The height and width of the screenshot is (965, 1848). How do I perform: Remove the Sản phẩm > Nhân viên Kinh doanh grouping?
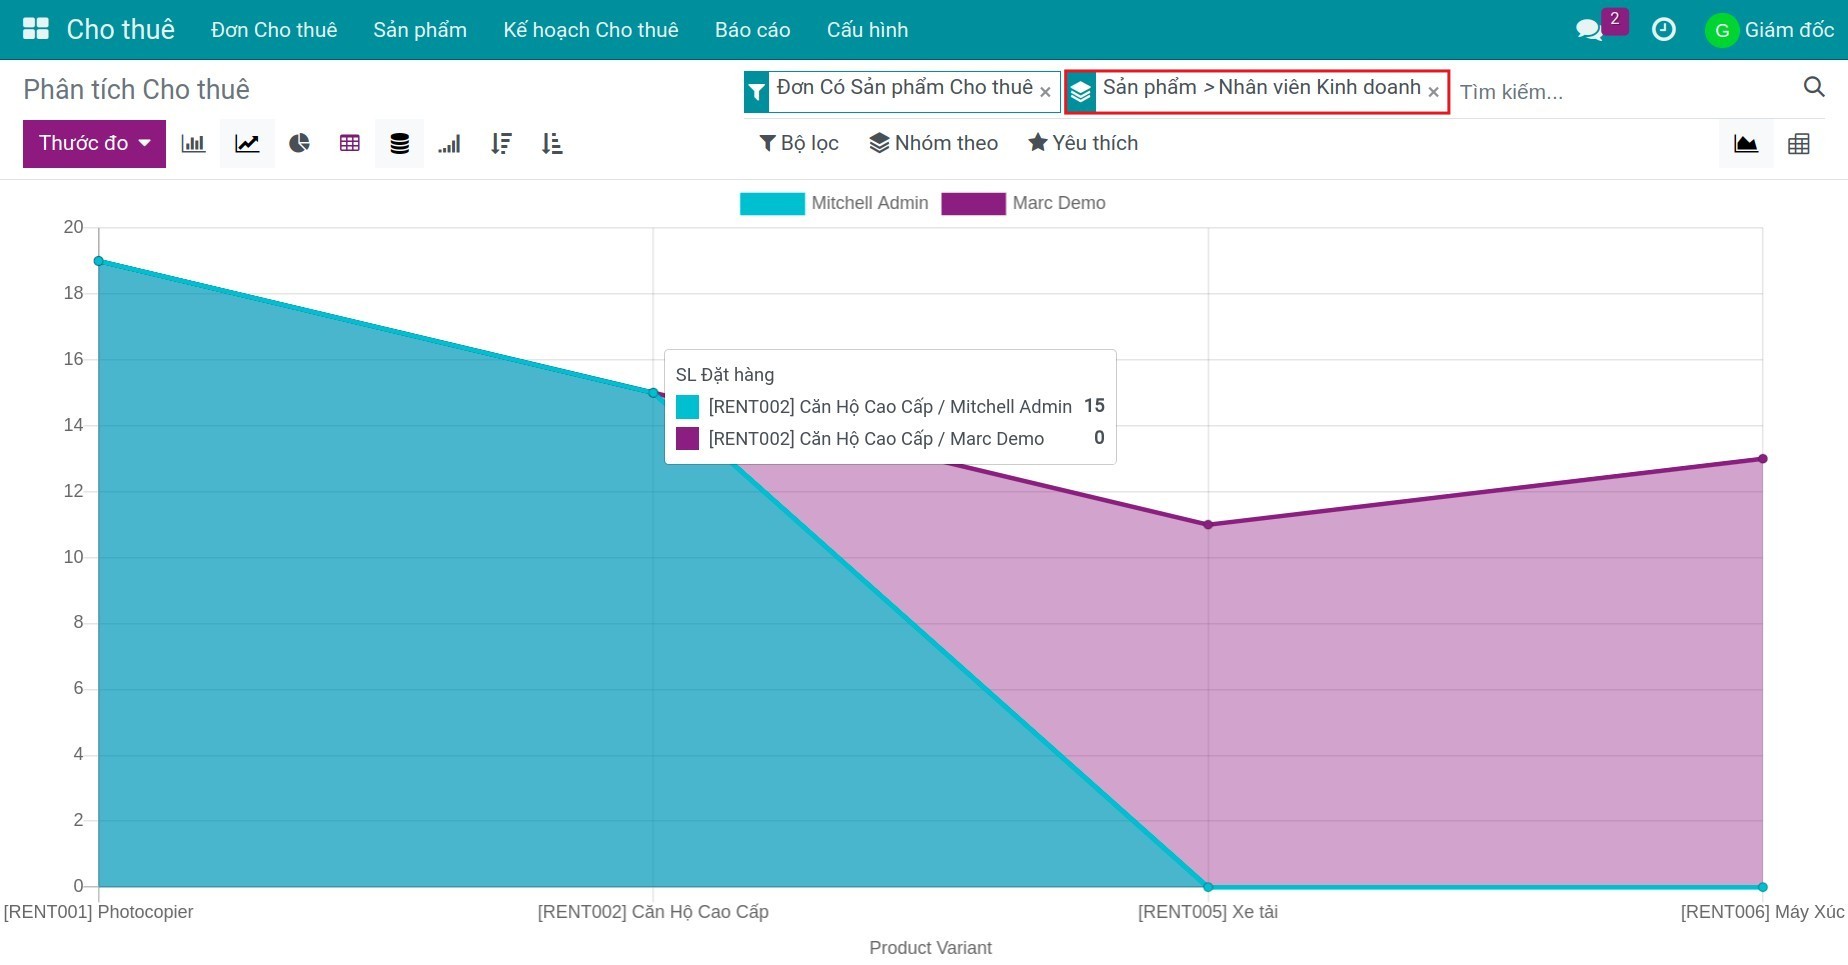click(1433, 92)
